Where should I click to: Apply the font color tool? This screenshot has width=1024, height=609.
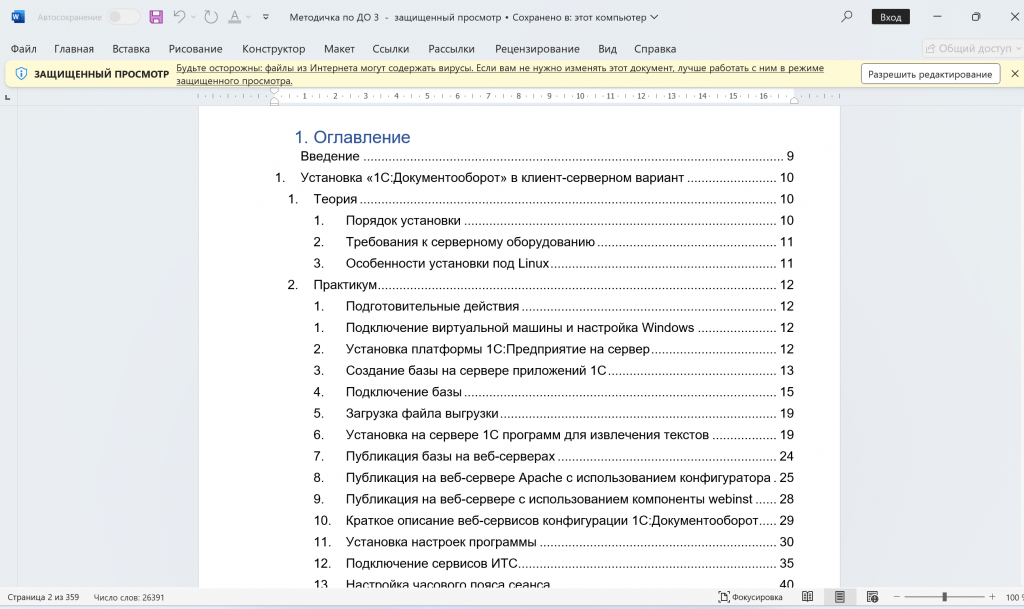tap(234, 17)
